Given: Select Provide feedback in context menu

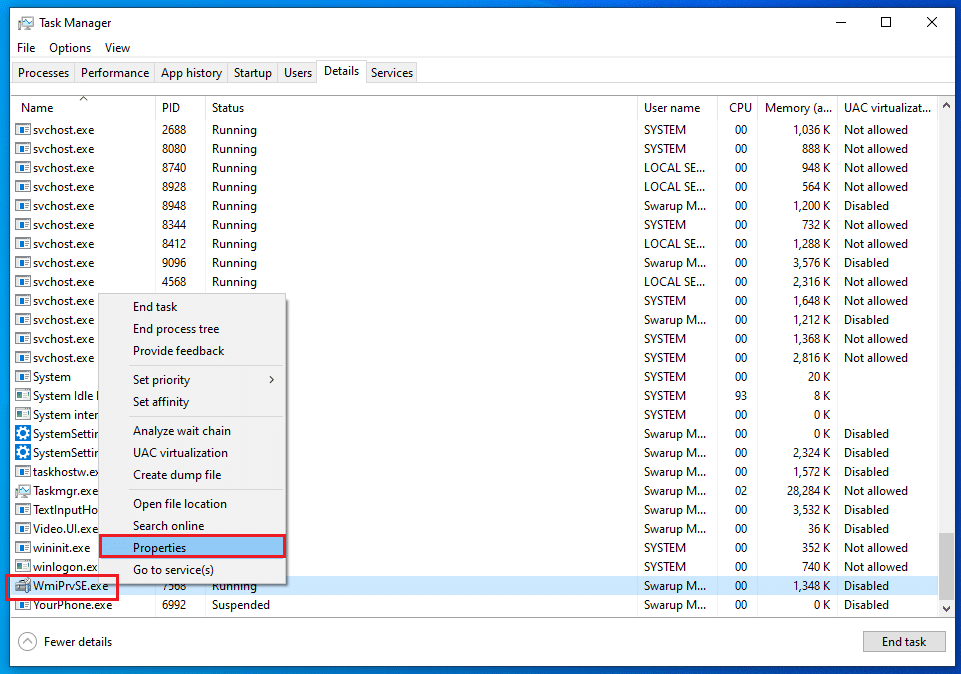Looking at the screenshot, I should [192, 351].
